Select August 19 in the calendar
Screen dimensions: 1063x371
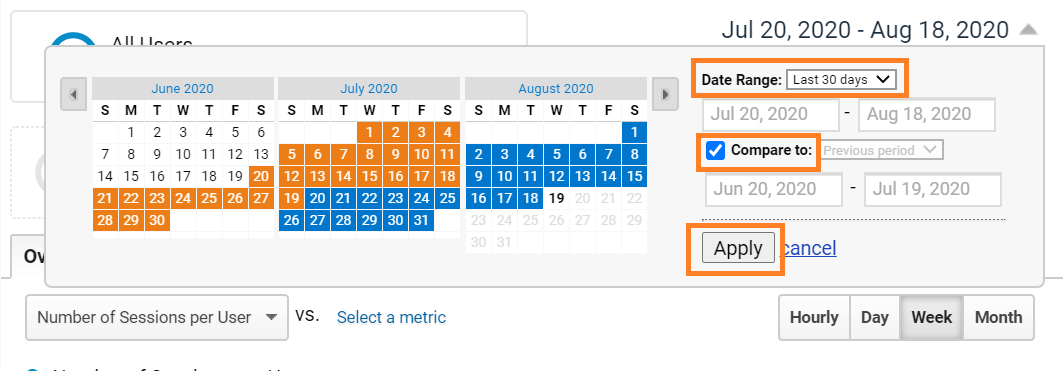tap(557, 198)
